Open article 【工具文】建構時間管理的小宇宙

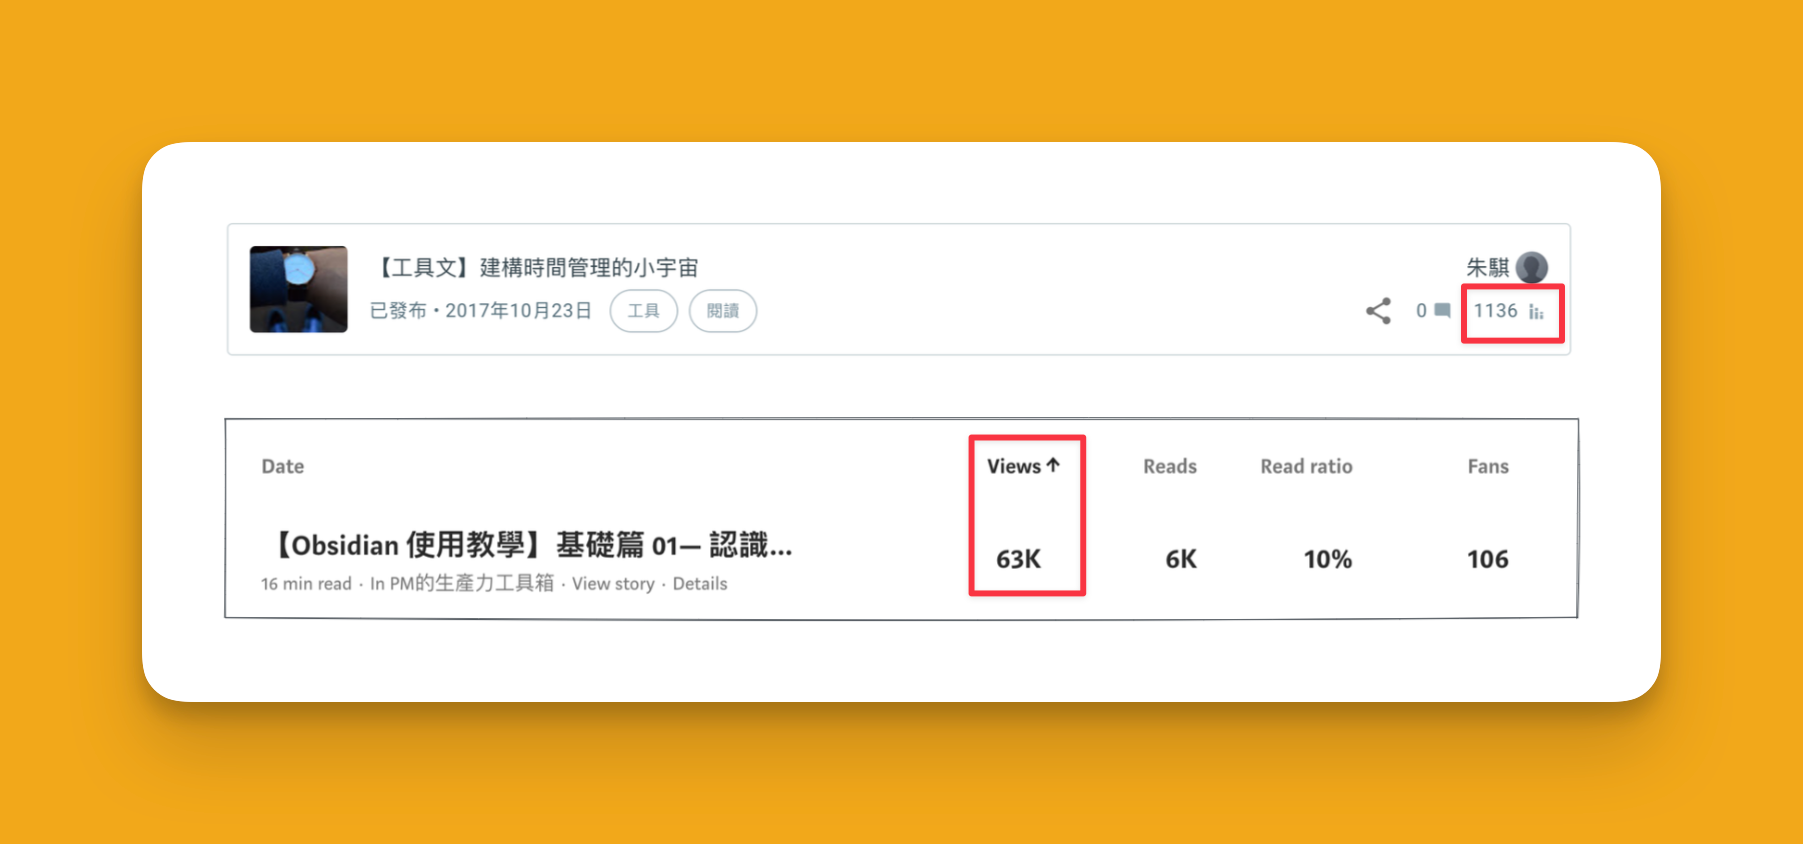pos(534,267)
